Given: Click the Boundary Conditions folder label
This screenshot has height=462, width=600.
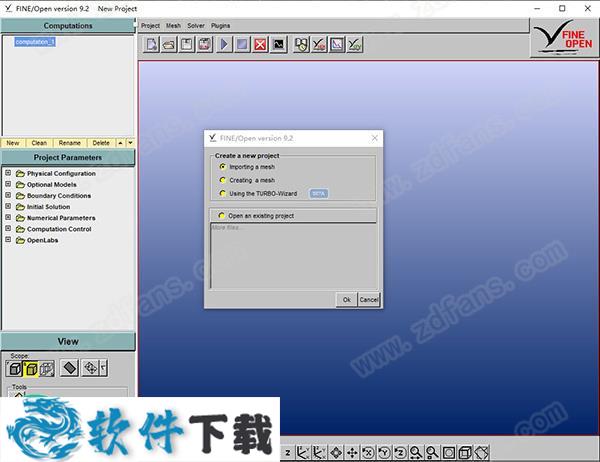Looking at the screenshot, I should [x=59, y=196].
